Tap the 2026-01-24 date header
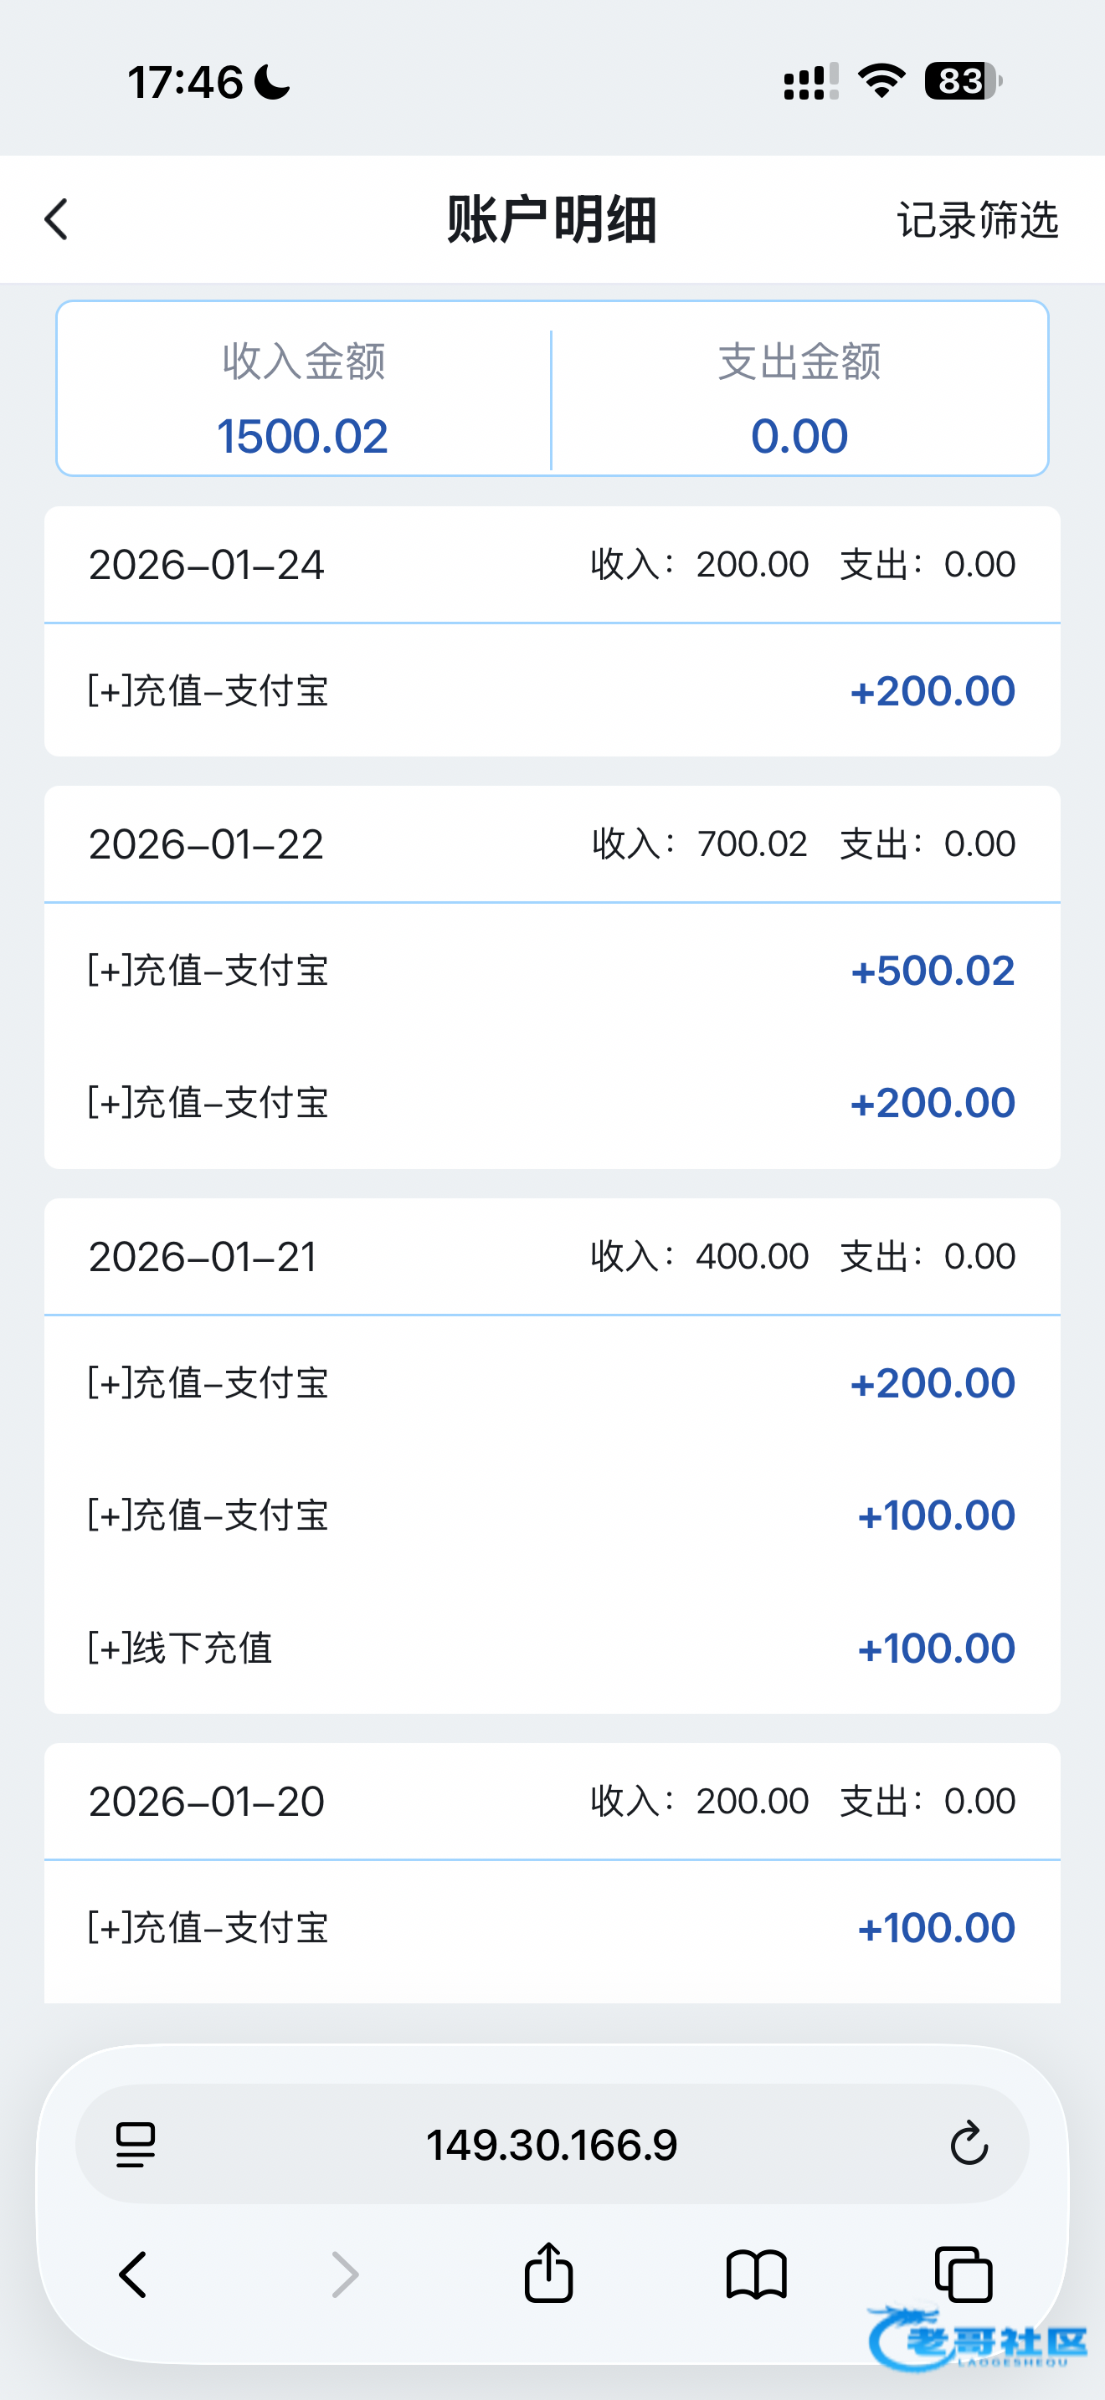This screenshot has height=2400, width=1105. pos(207,565)
